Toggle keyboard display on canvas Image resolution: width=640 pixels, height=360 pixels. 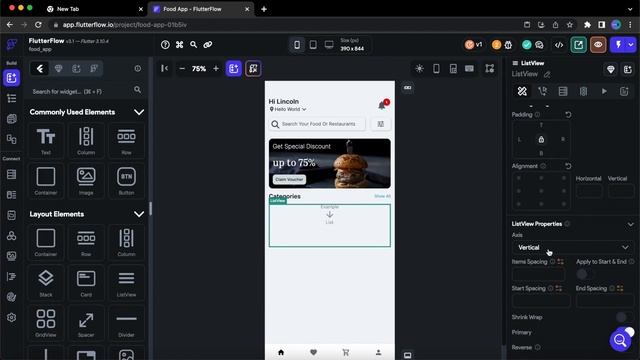coord(469,69)
